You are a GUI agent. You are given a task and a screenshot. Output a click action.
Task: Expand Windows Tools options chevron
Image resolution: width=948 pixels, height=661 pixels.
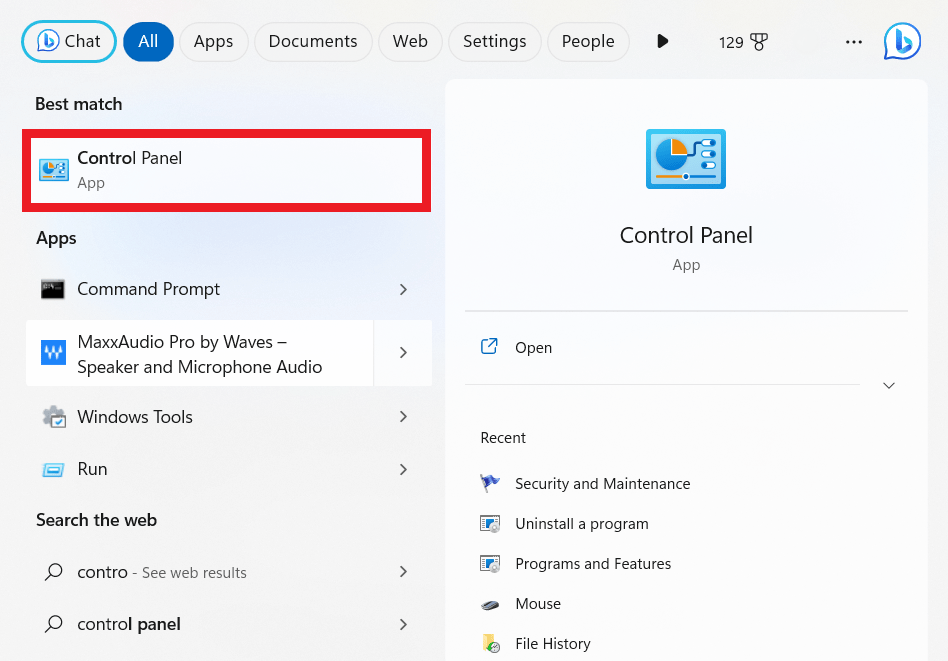[x=403, y=417]
